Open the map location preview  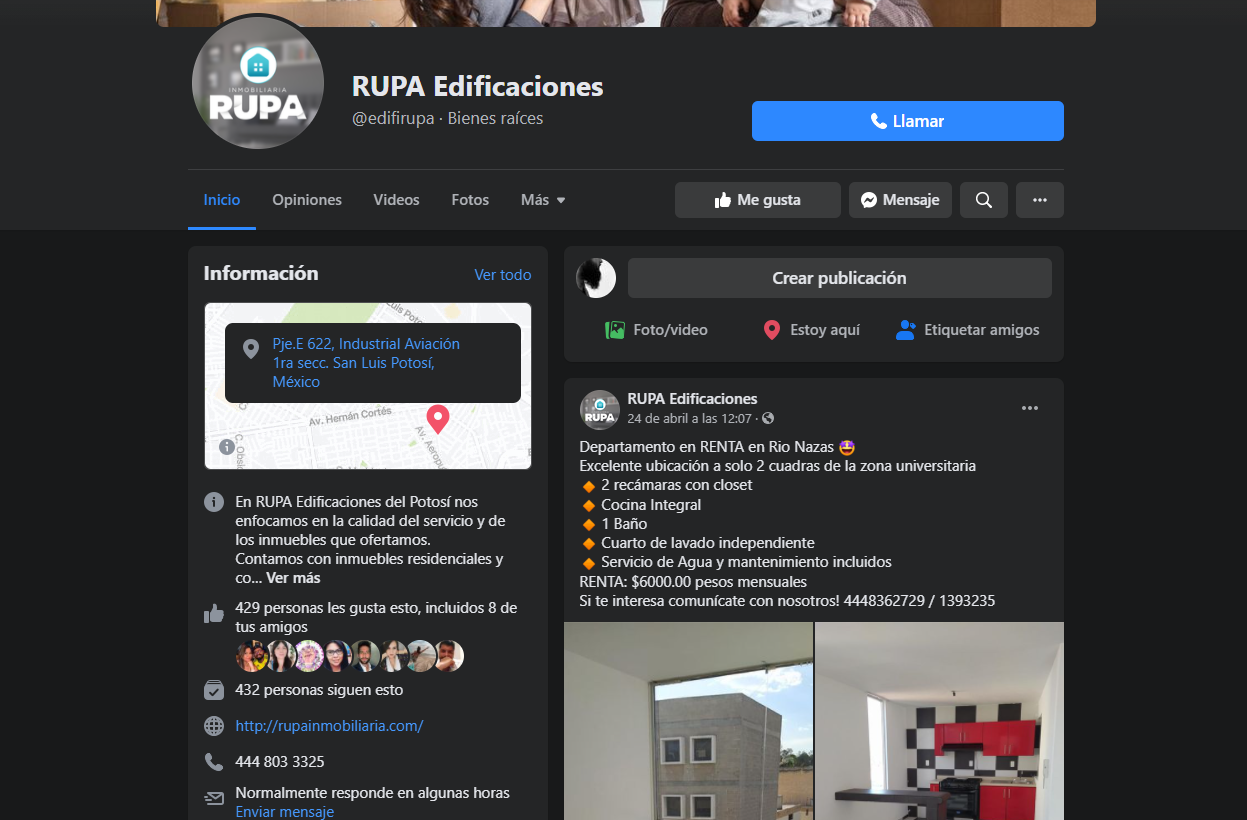[x=368, y=386]
